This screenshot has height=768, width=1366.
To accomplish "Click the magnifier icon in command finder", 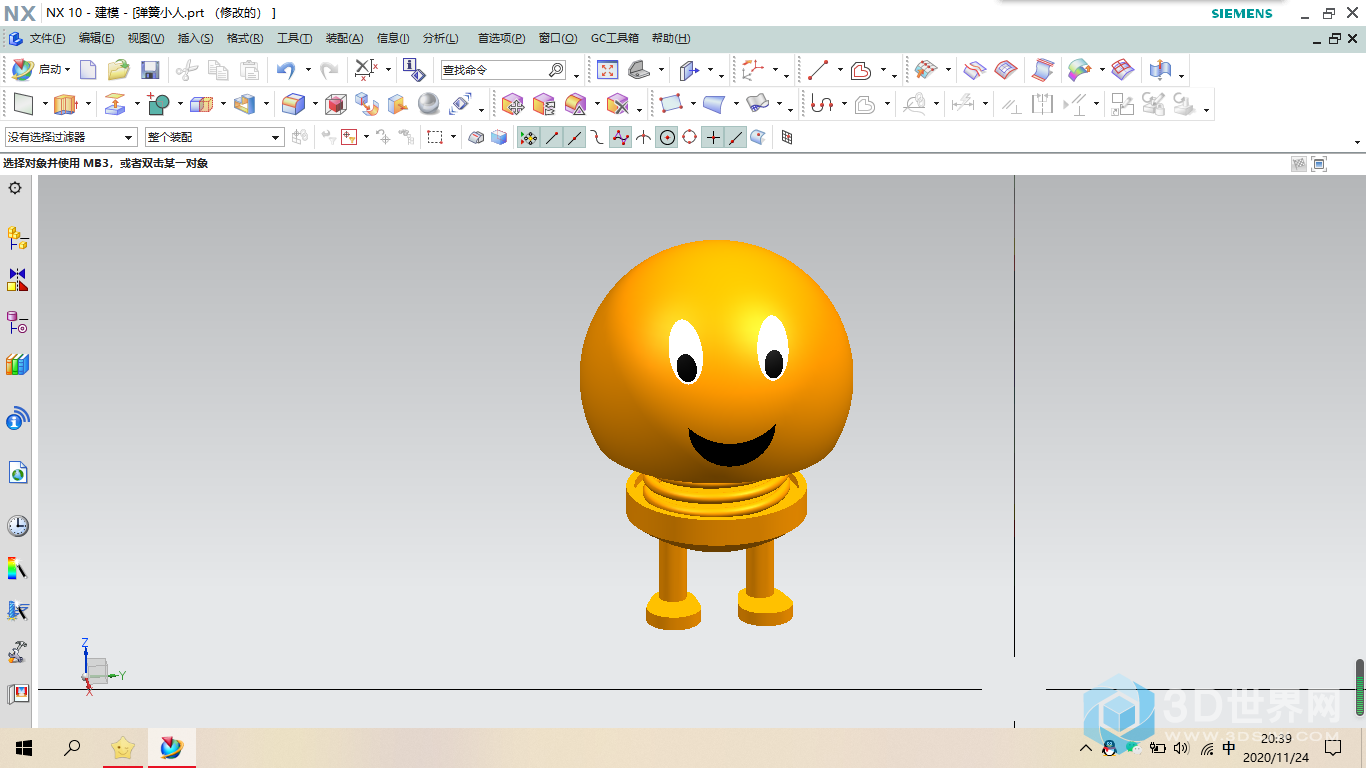I will tap(556, 70).
